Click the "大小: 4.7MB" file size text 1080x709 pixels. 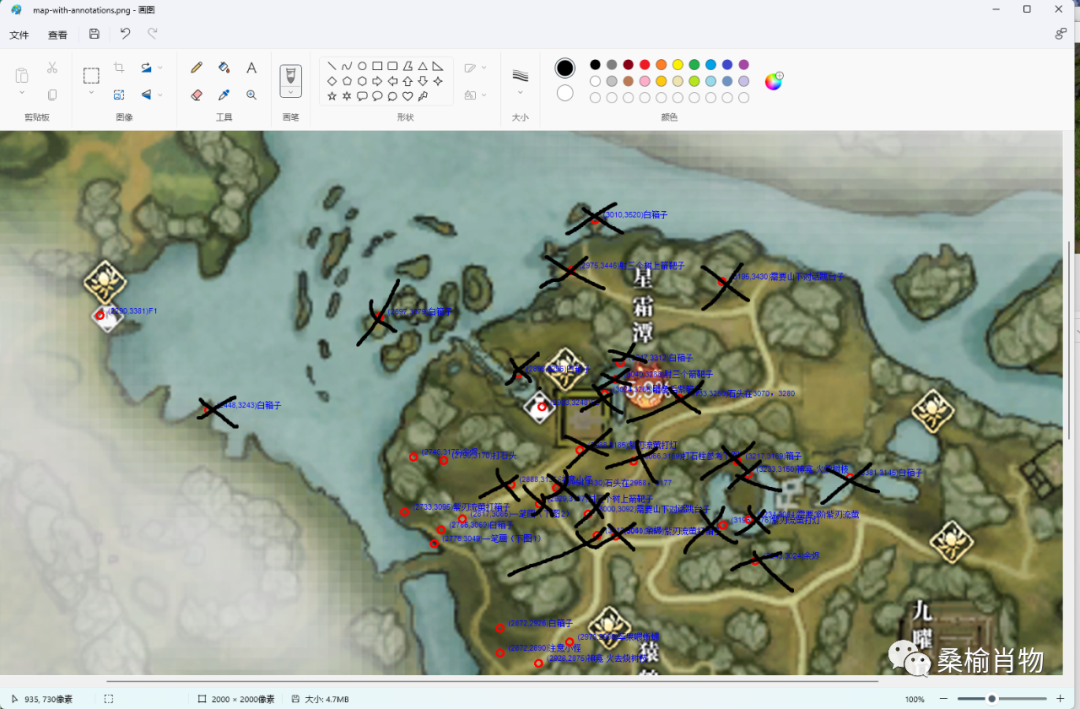[327, 699]
